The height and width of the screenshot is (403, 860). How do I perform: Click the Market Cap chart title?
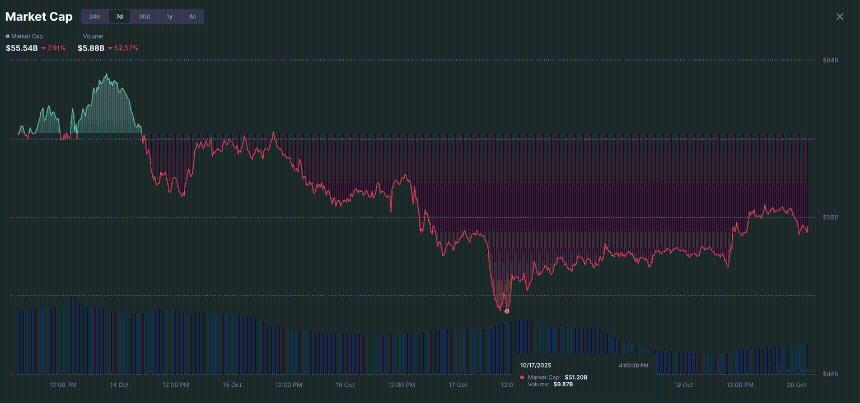point(38,17)
